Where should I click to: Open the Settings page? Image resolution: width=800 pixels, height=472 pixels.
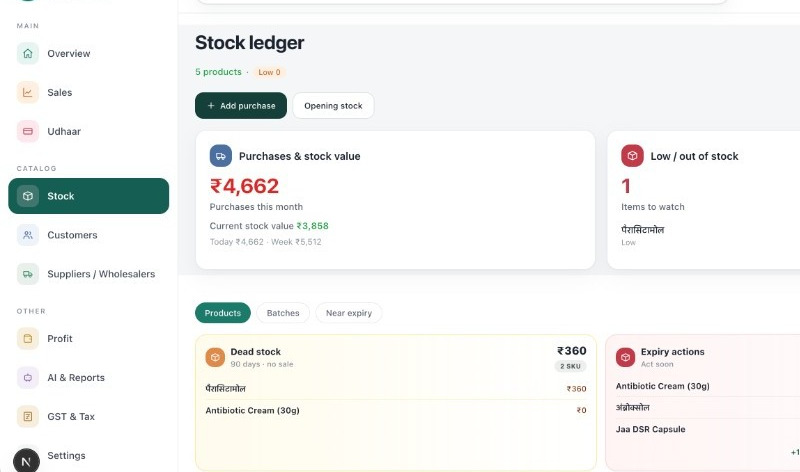89,455
